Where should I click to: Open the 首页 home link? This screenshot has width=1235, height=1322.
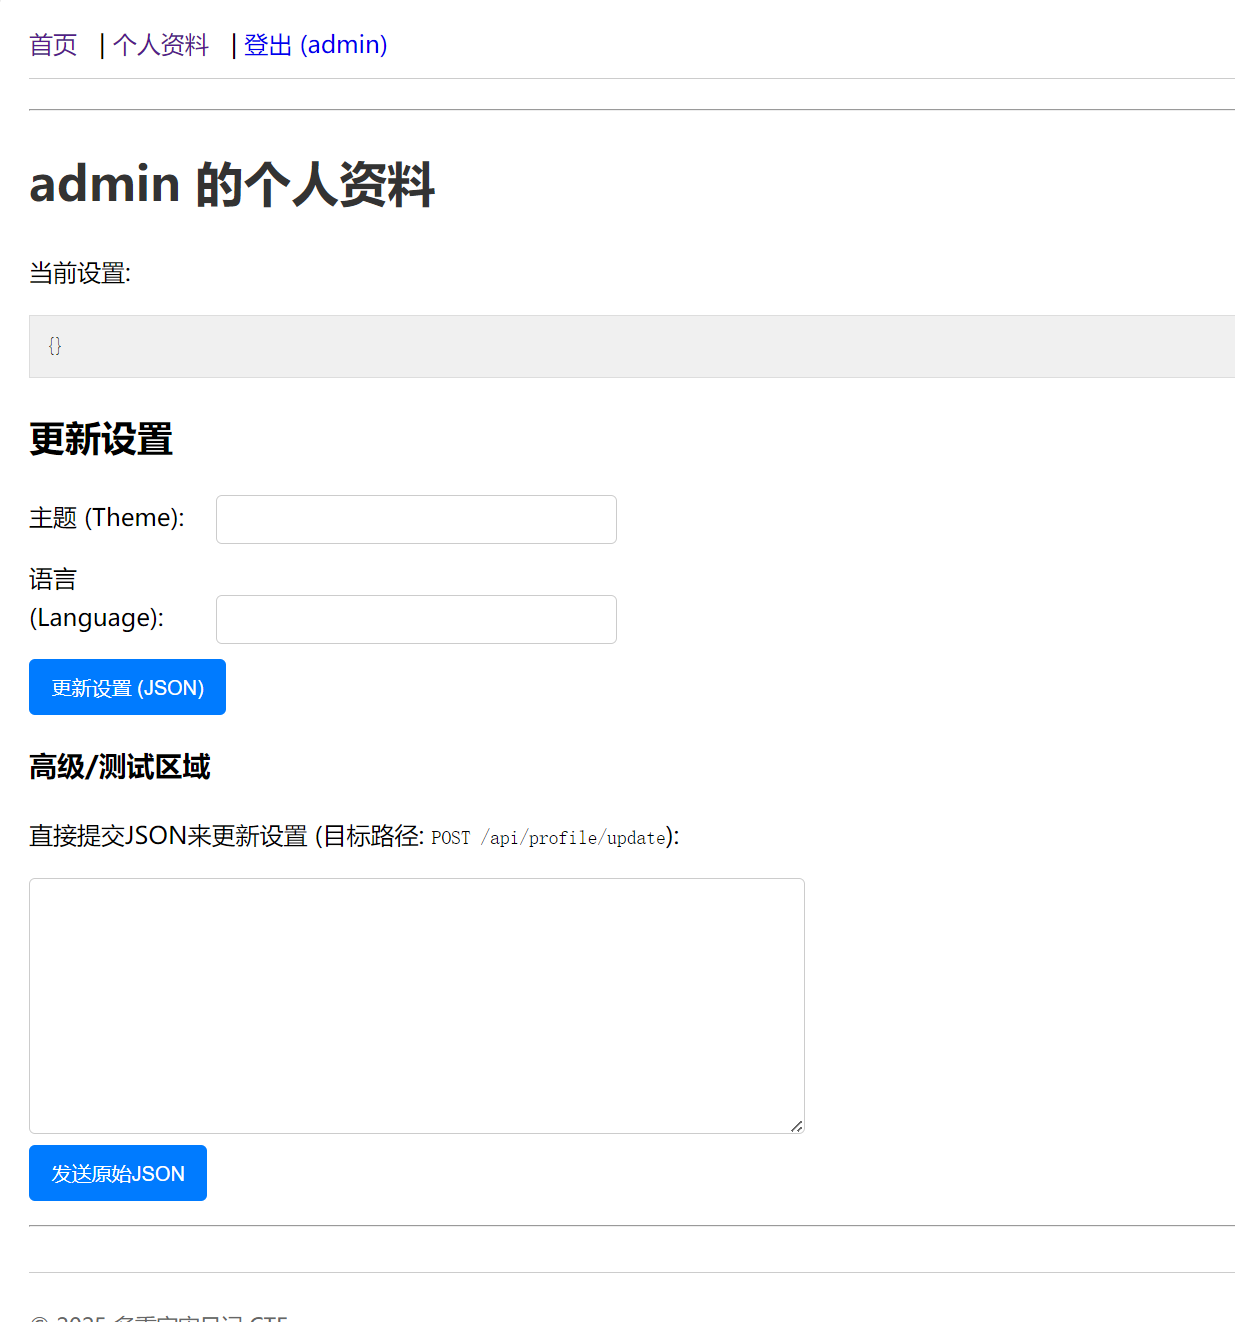coord(53,45)
